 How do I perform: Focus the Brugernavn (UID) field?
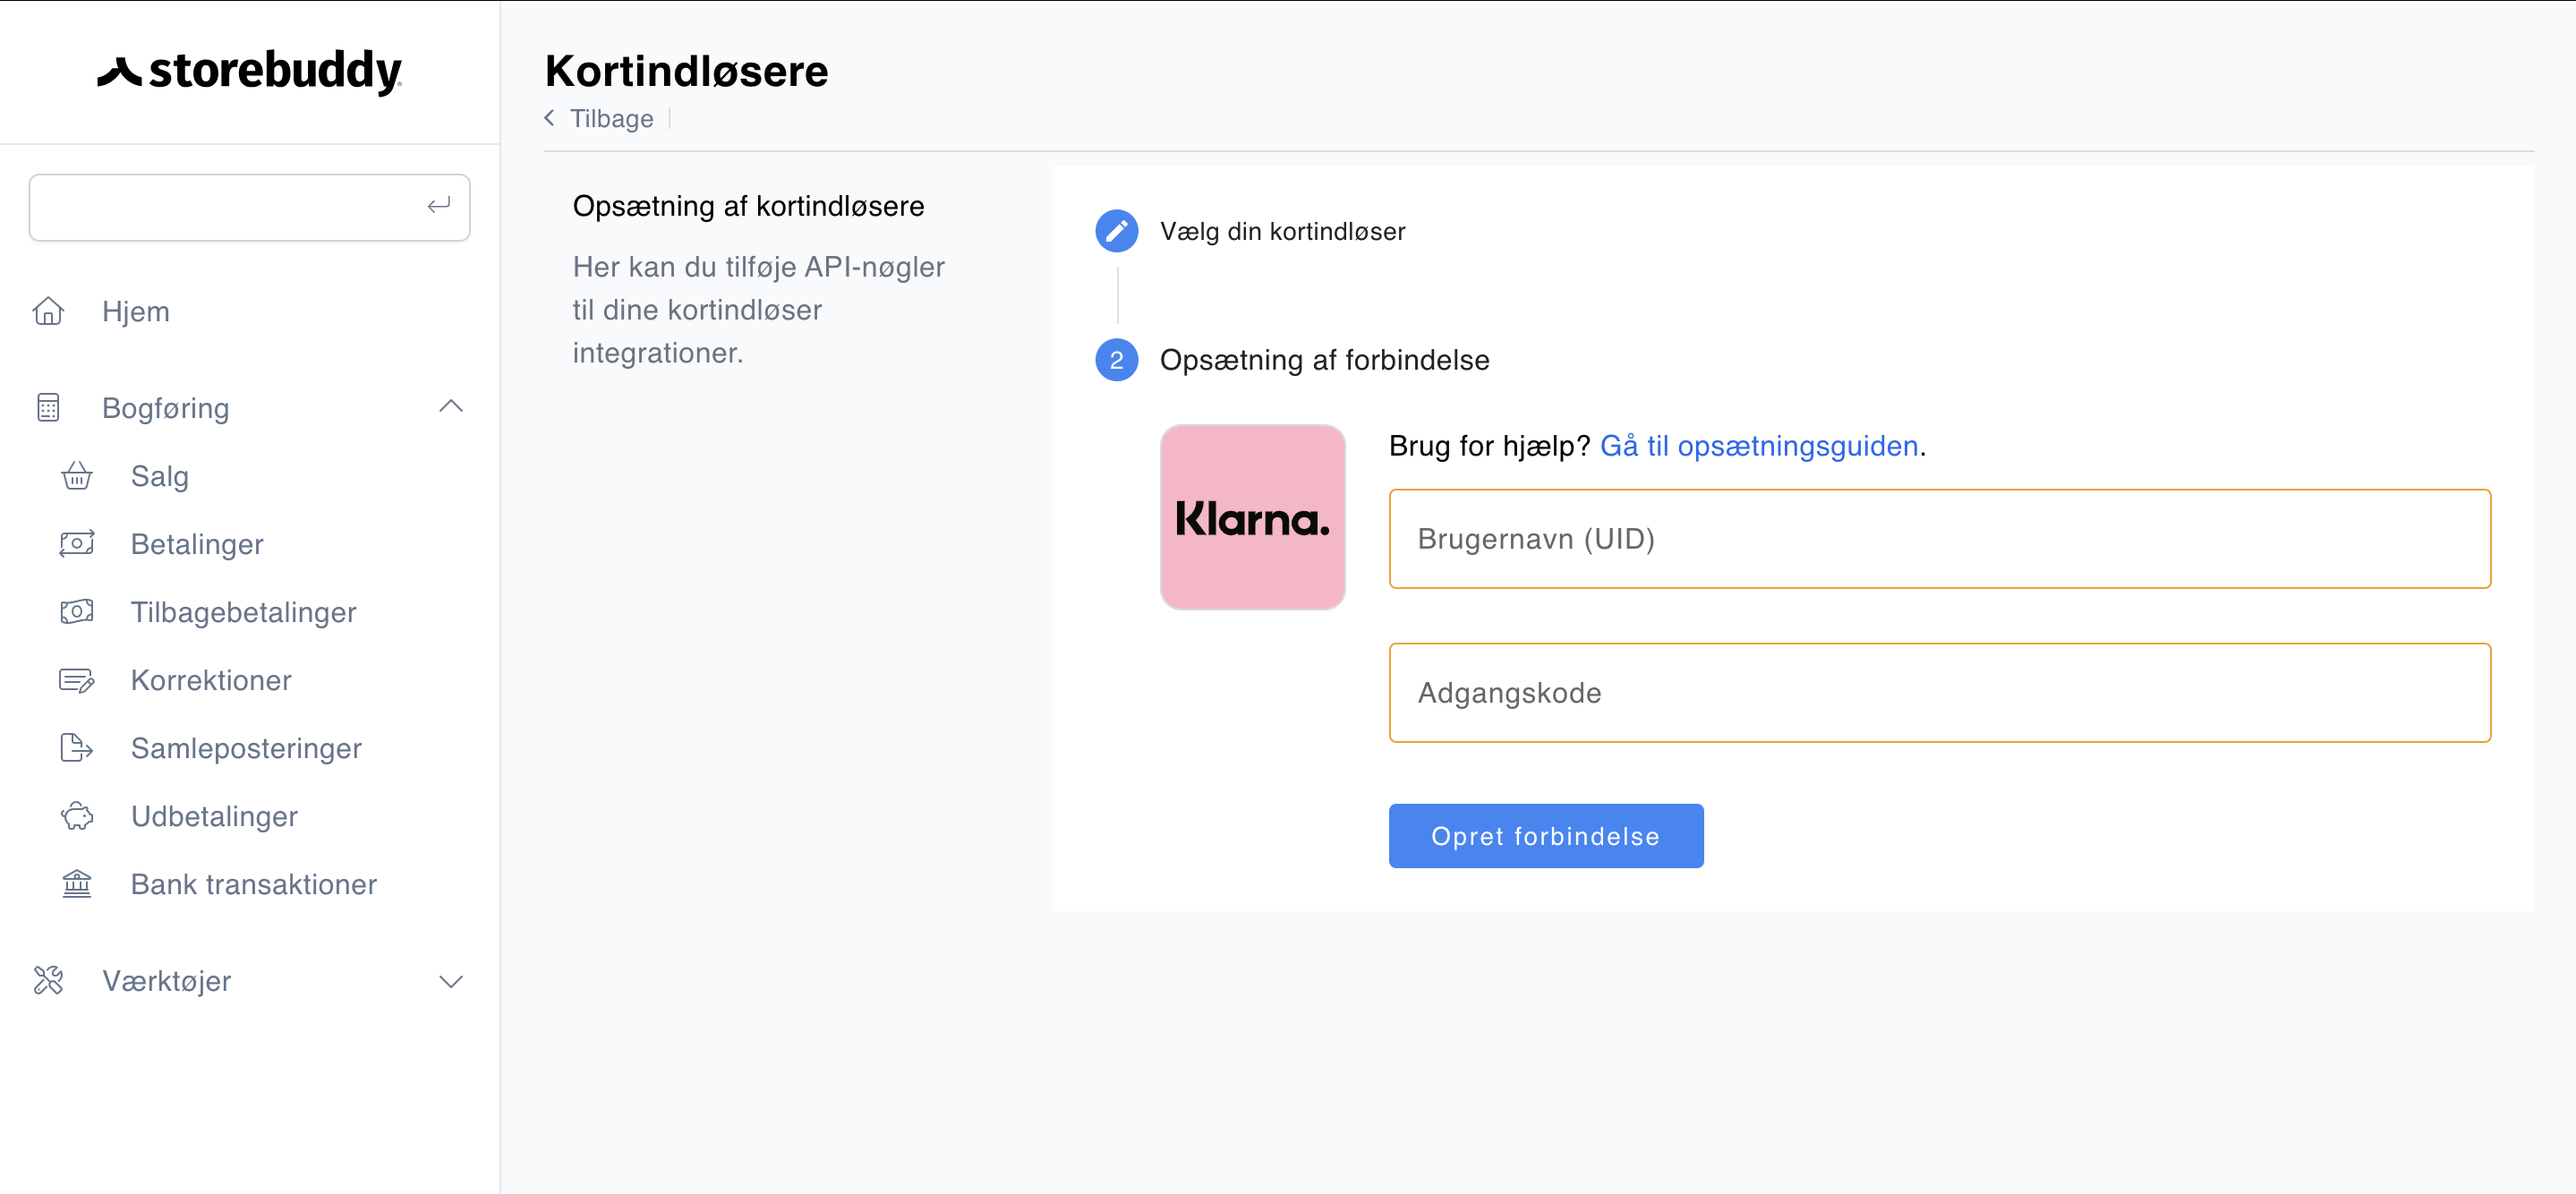click(x=1938, y=539)
